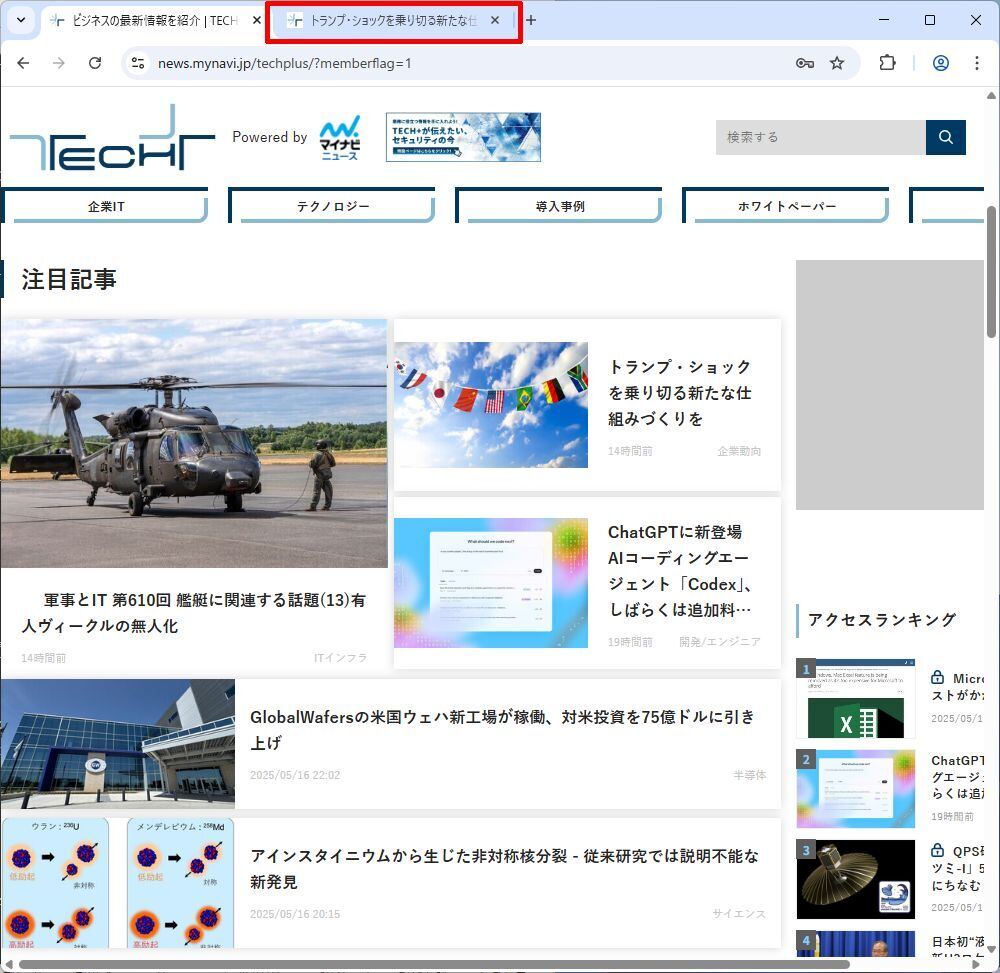The height and width of the screenshot is (973, 1000).
Task: Click the 企業動向 category tag
Action: click(x=739, y=451)
